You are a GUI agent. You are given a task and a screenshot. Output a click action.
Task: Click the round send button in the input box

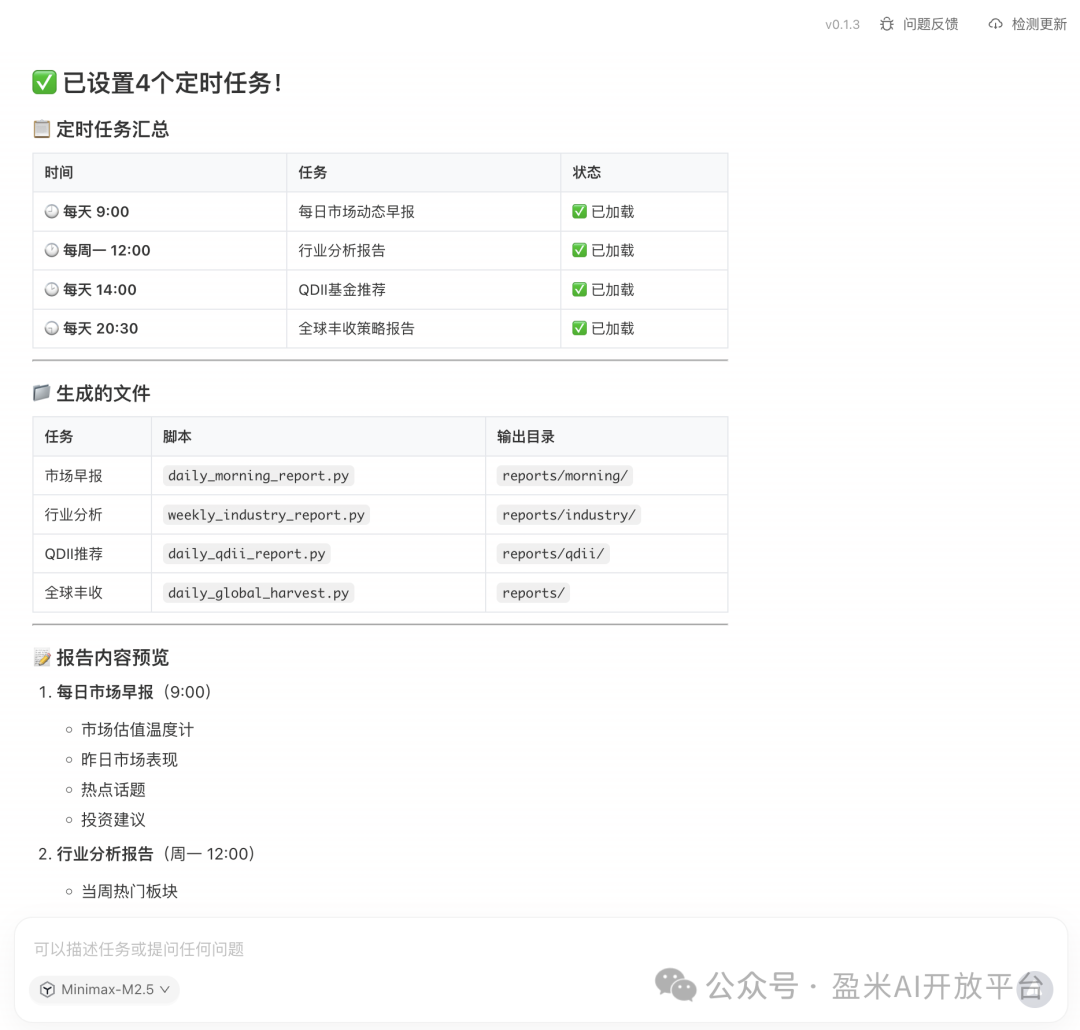pyautogui.click(x=1036, y=989)
